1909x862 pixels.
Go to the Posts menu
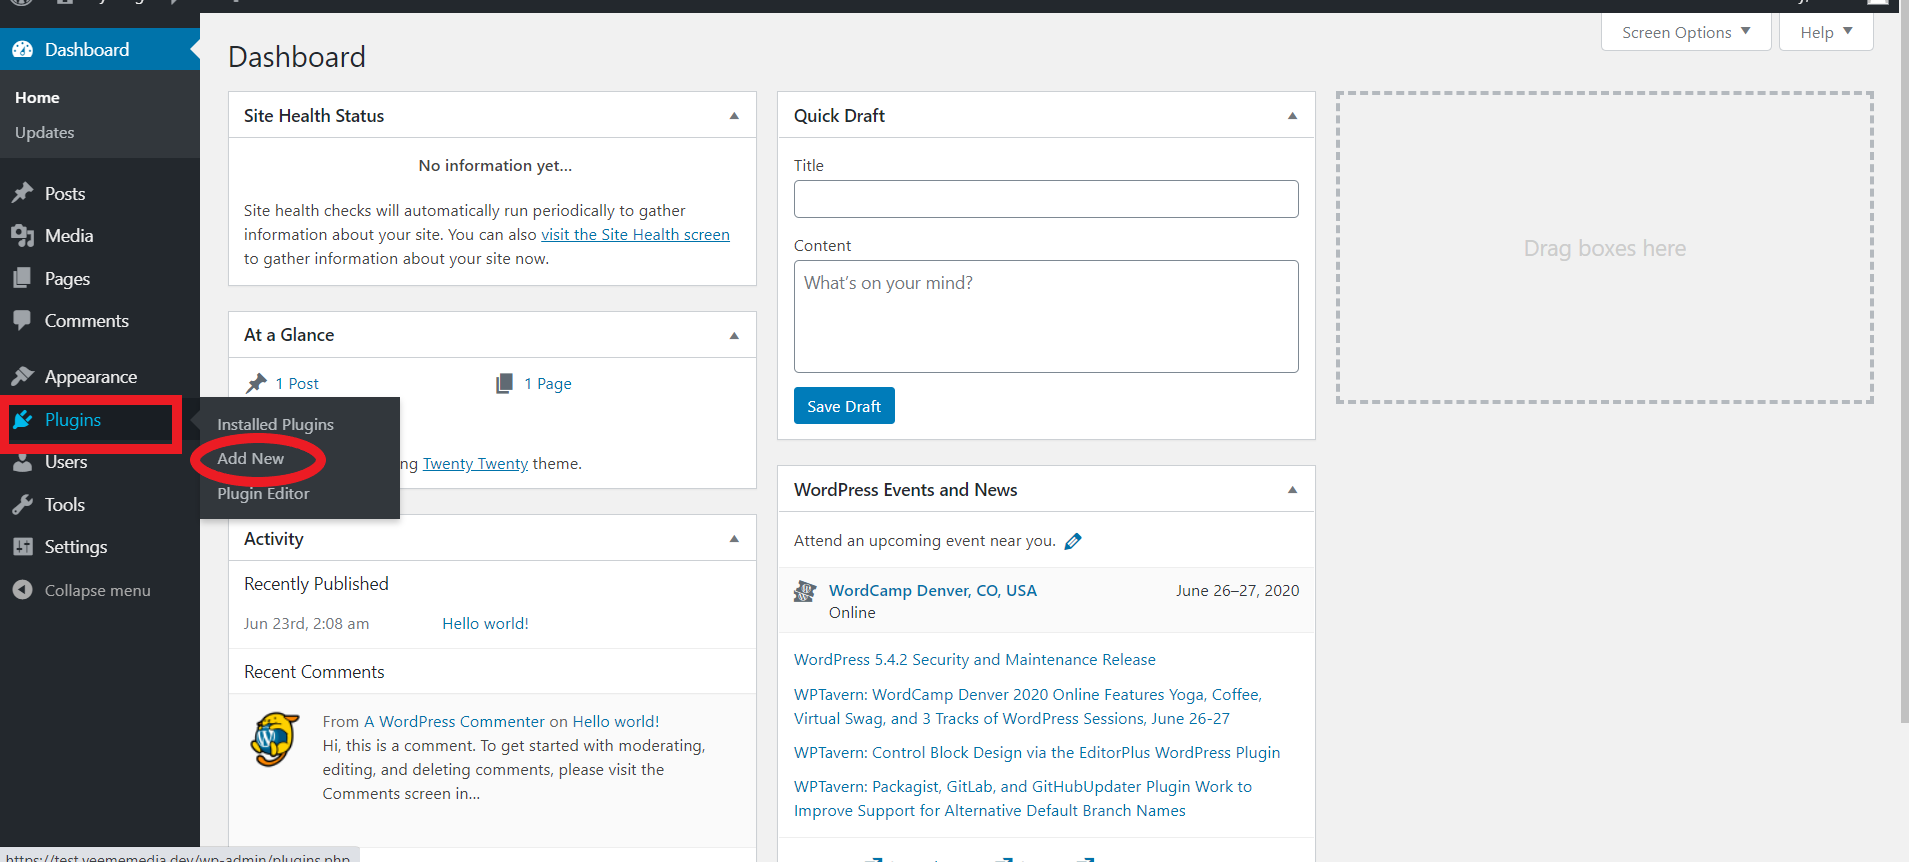point(65,193)
